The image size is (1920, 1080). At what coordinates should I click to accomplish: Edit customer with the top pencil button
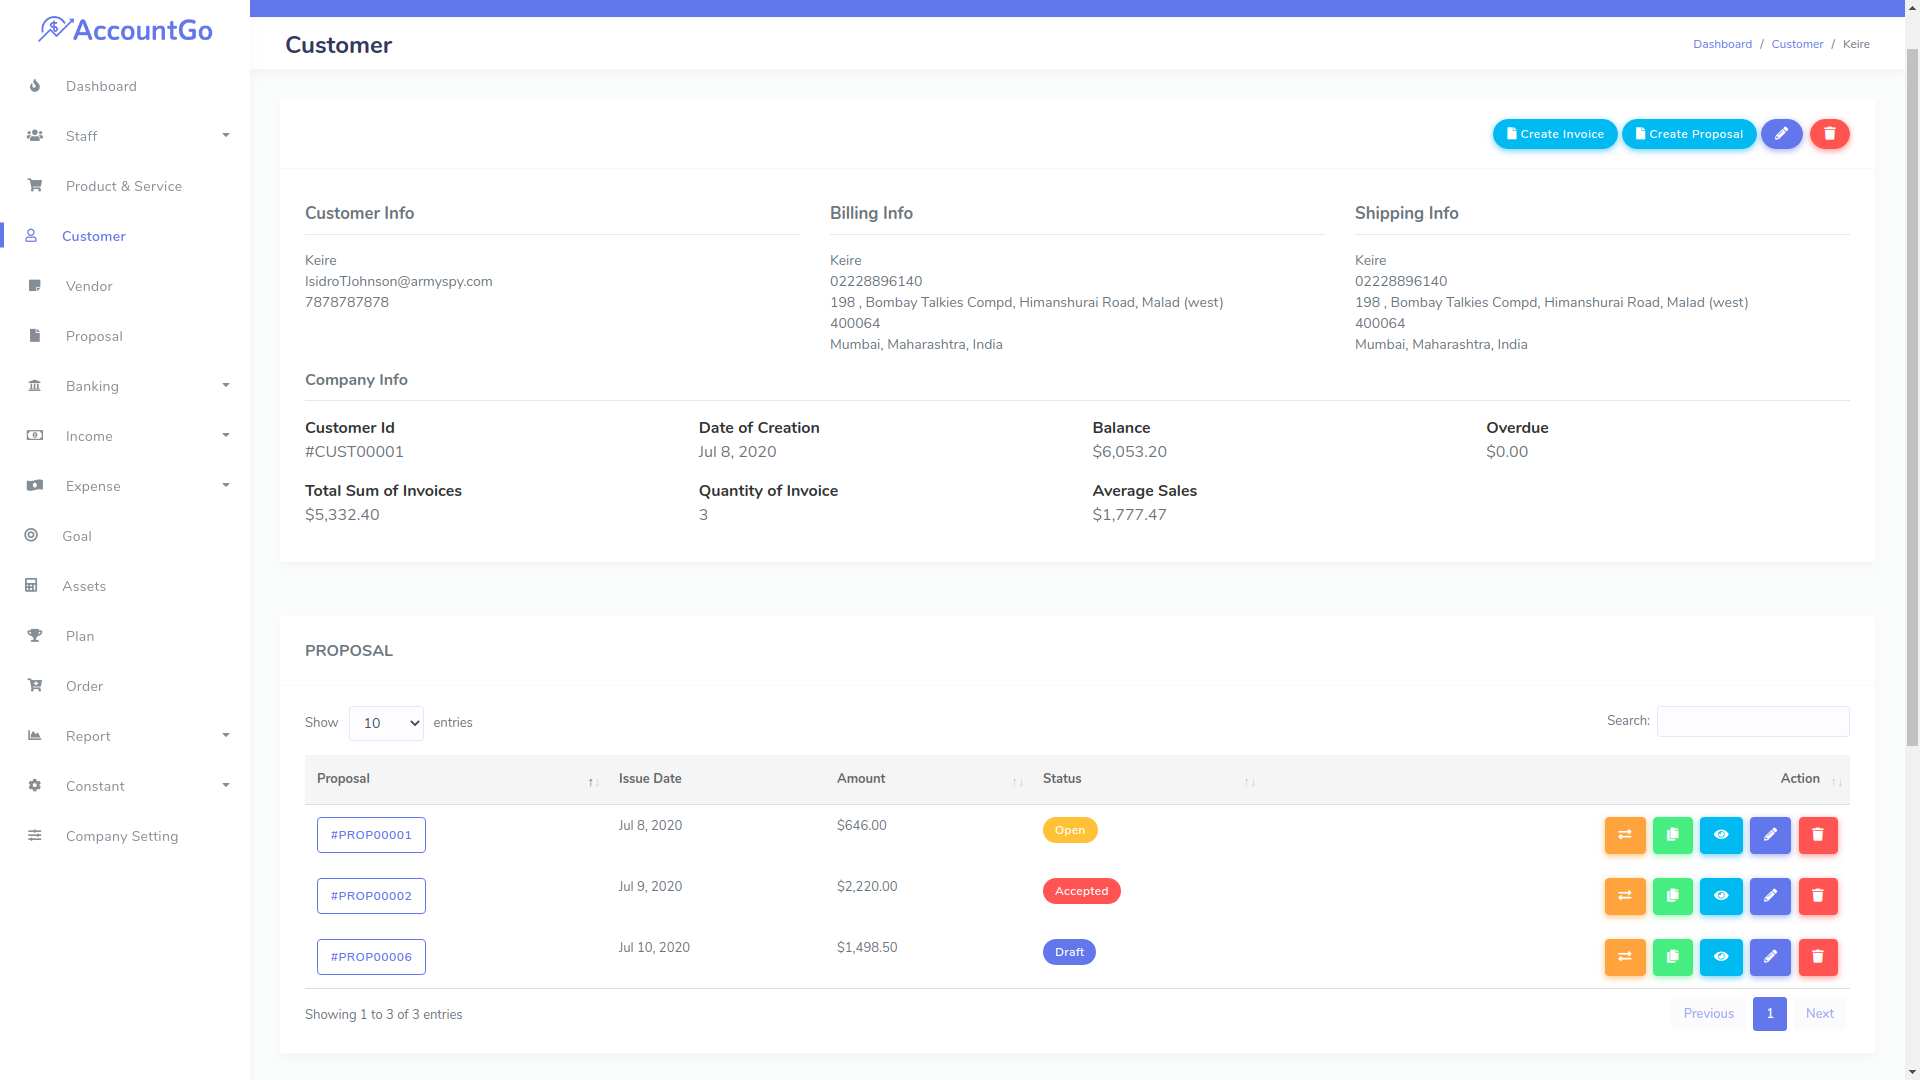(x=1782, y=134)
